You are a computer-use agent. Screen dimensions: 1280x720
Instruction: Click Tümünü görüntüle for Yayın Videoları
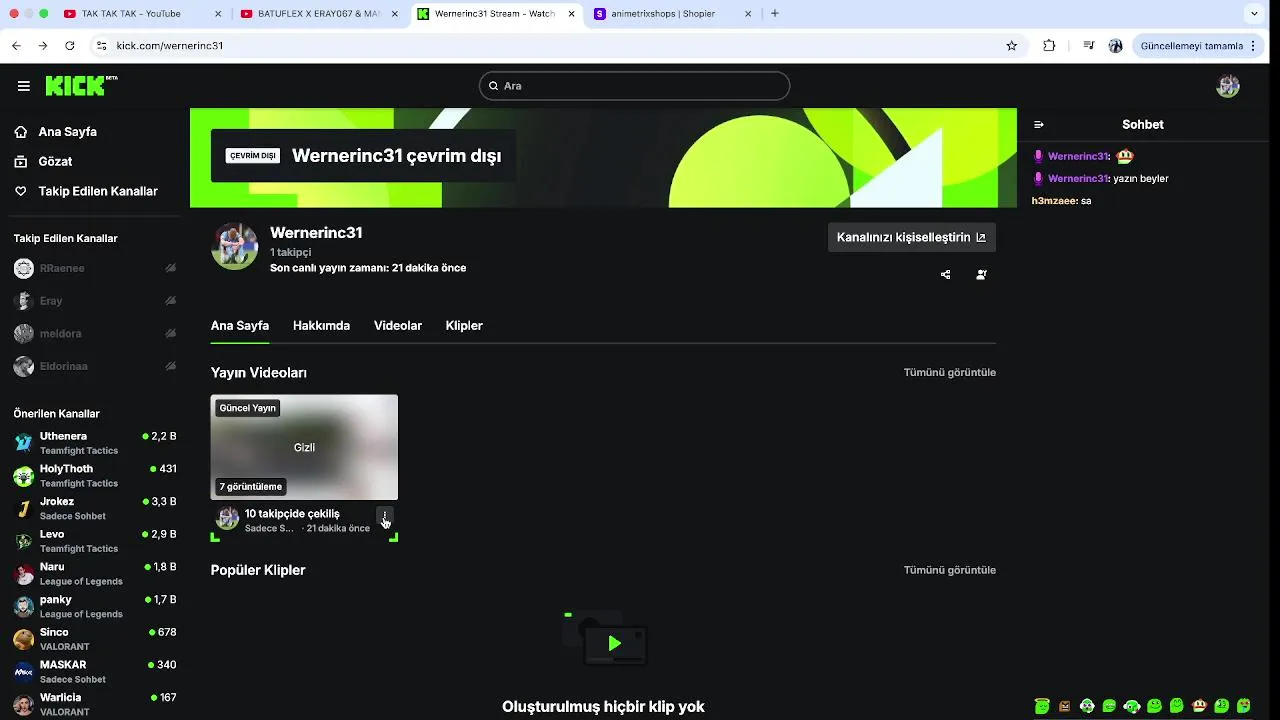(950, 372)
